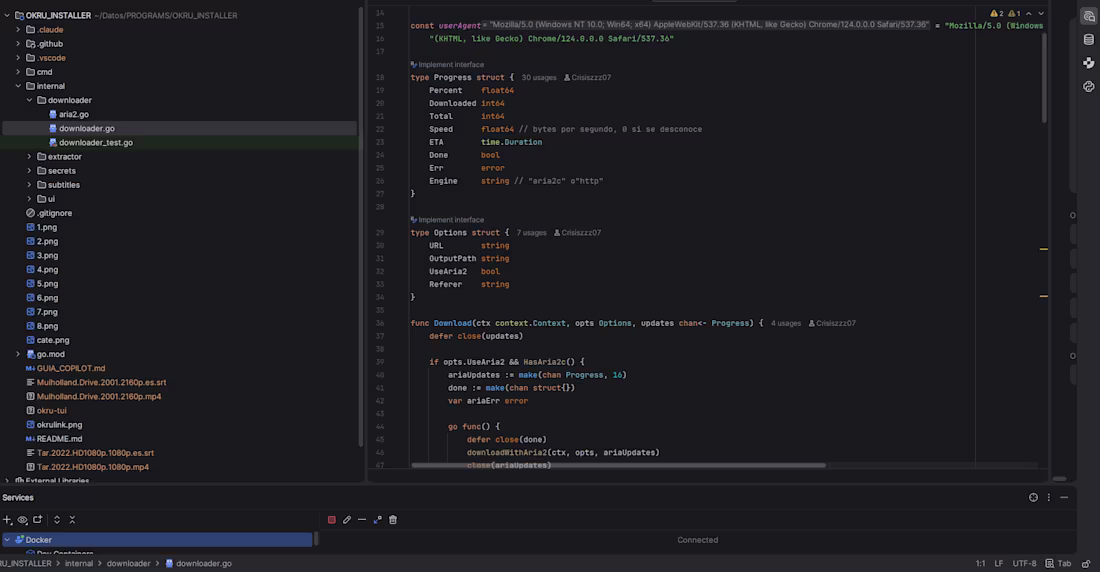The height and width of the screenshot is (572, 1100).
Task: Click the '30 usages' inlay hint
Action: click(x=539, y=78)
